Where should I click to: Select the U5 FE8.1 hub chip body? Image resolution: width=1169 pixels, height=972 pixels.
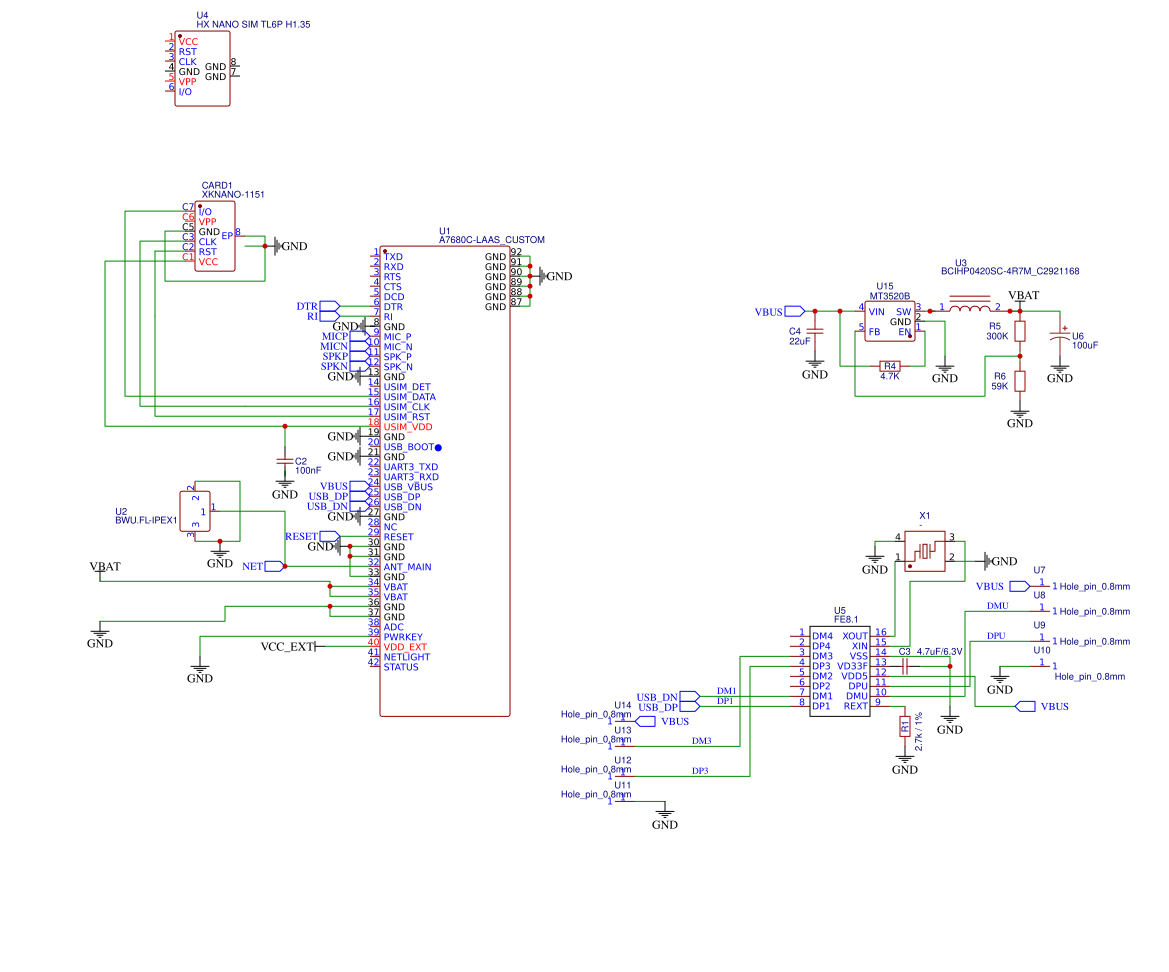coord(839,672)
